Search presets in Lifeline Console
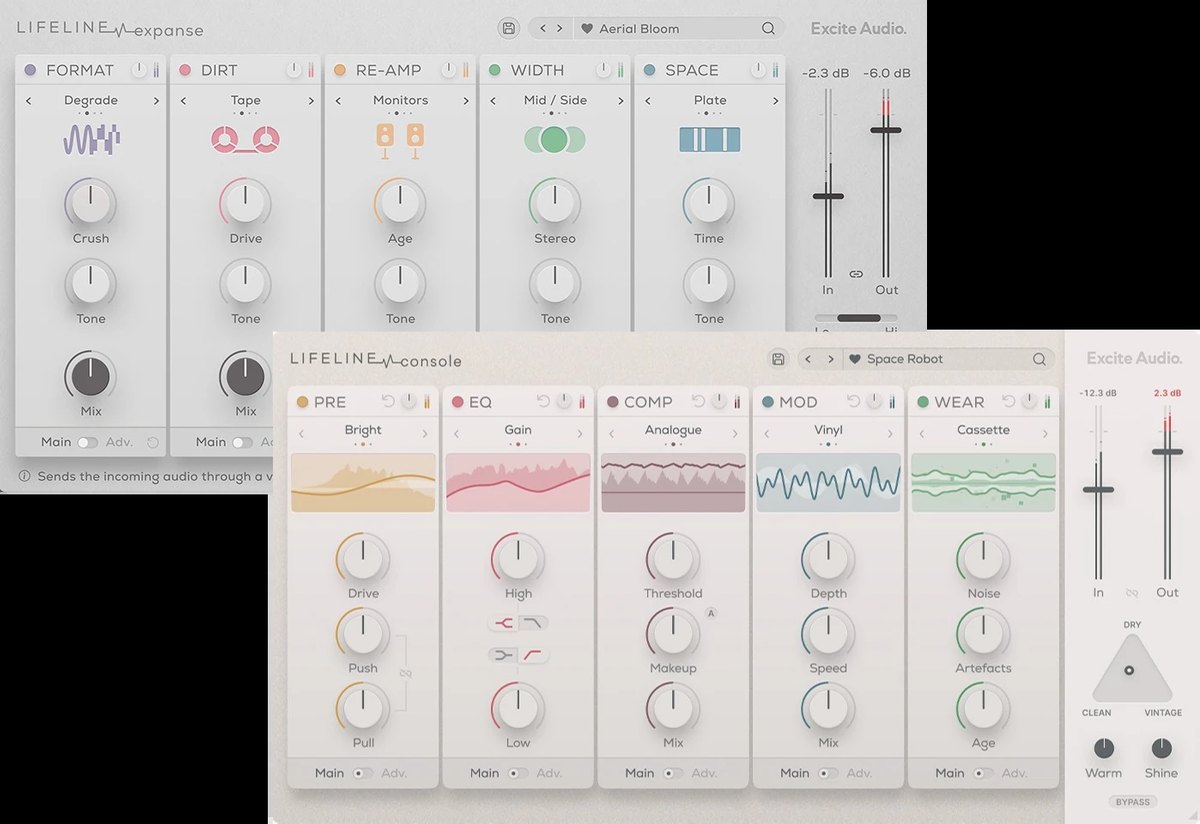The height and width of the screenshot is (824, 1200). pyautogui.click(x=1039, y=359)
